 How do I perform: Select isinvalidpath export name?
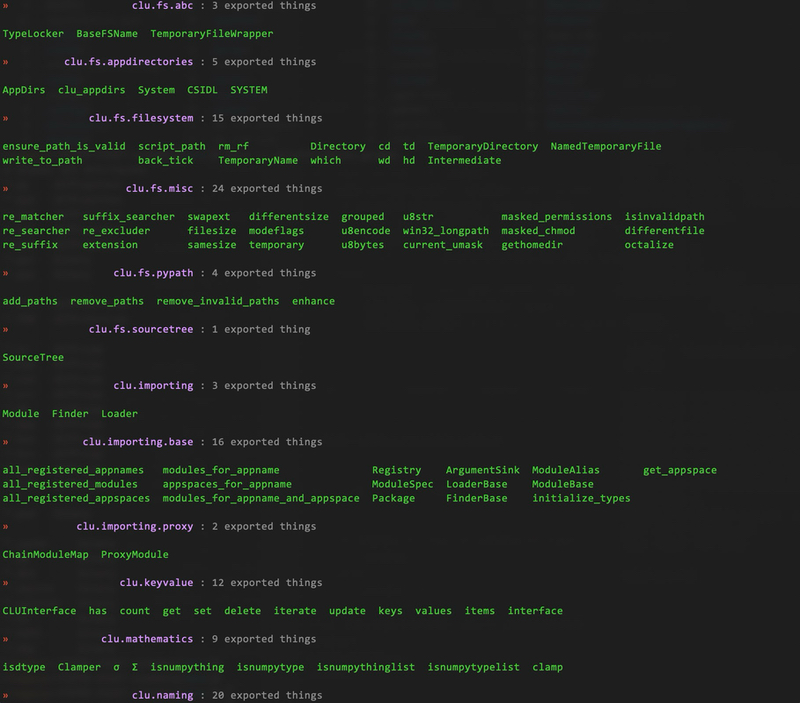[x=664, y=217]
